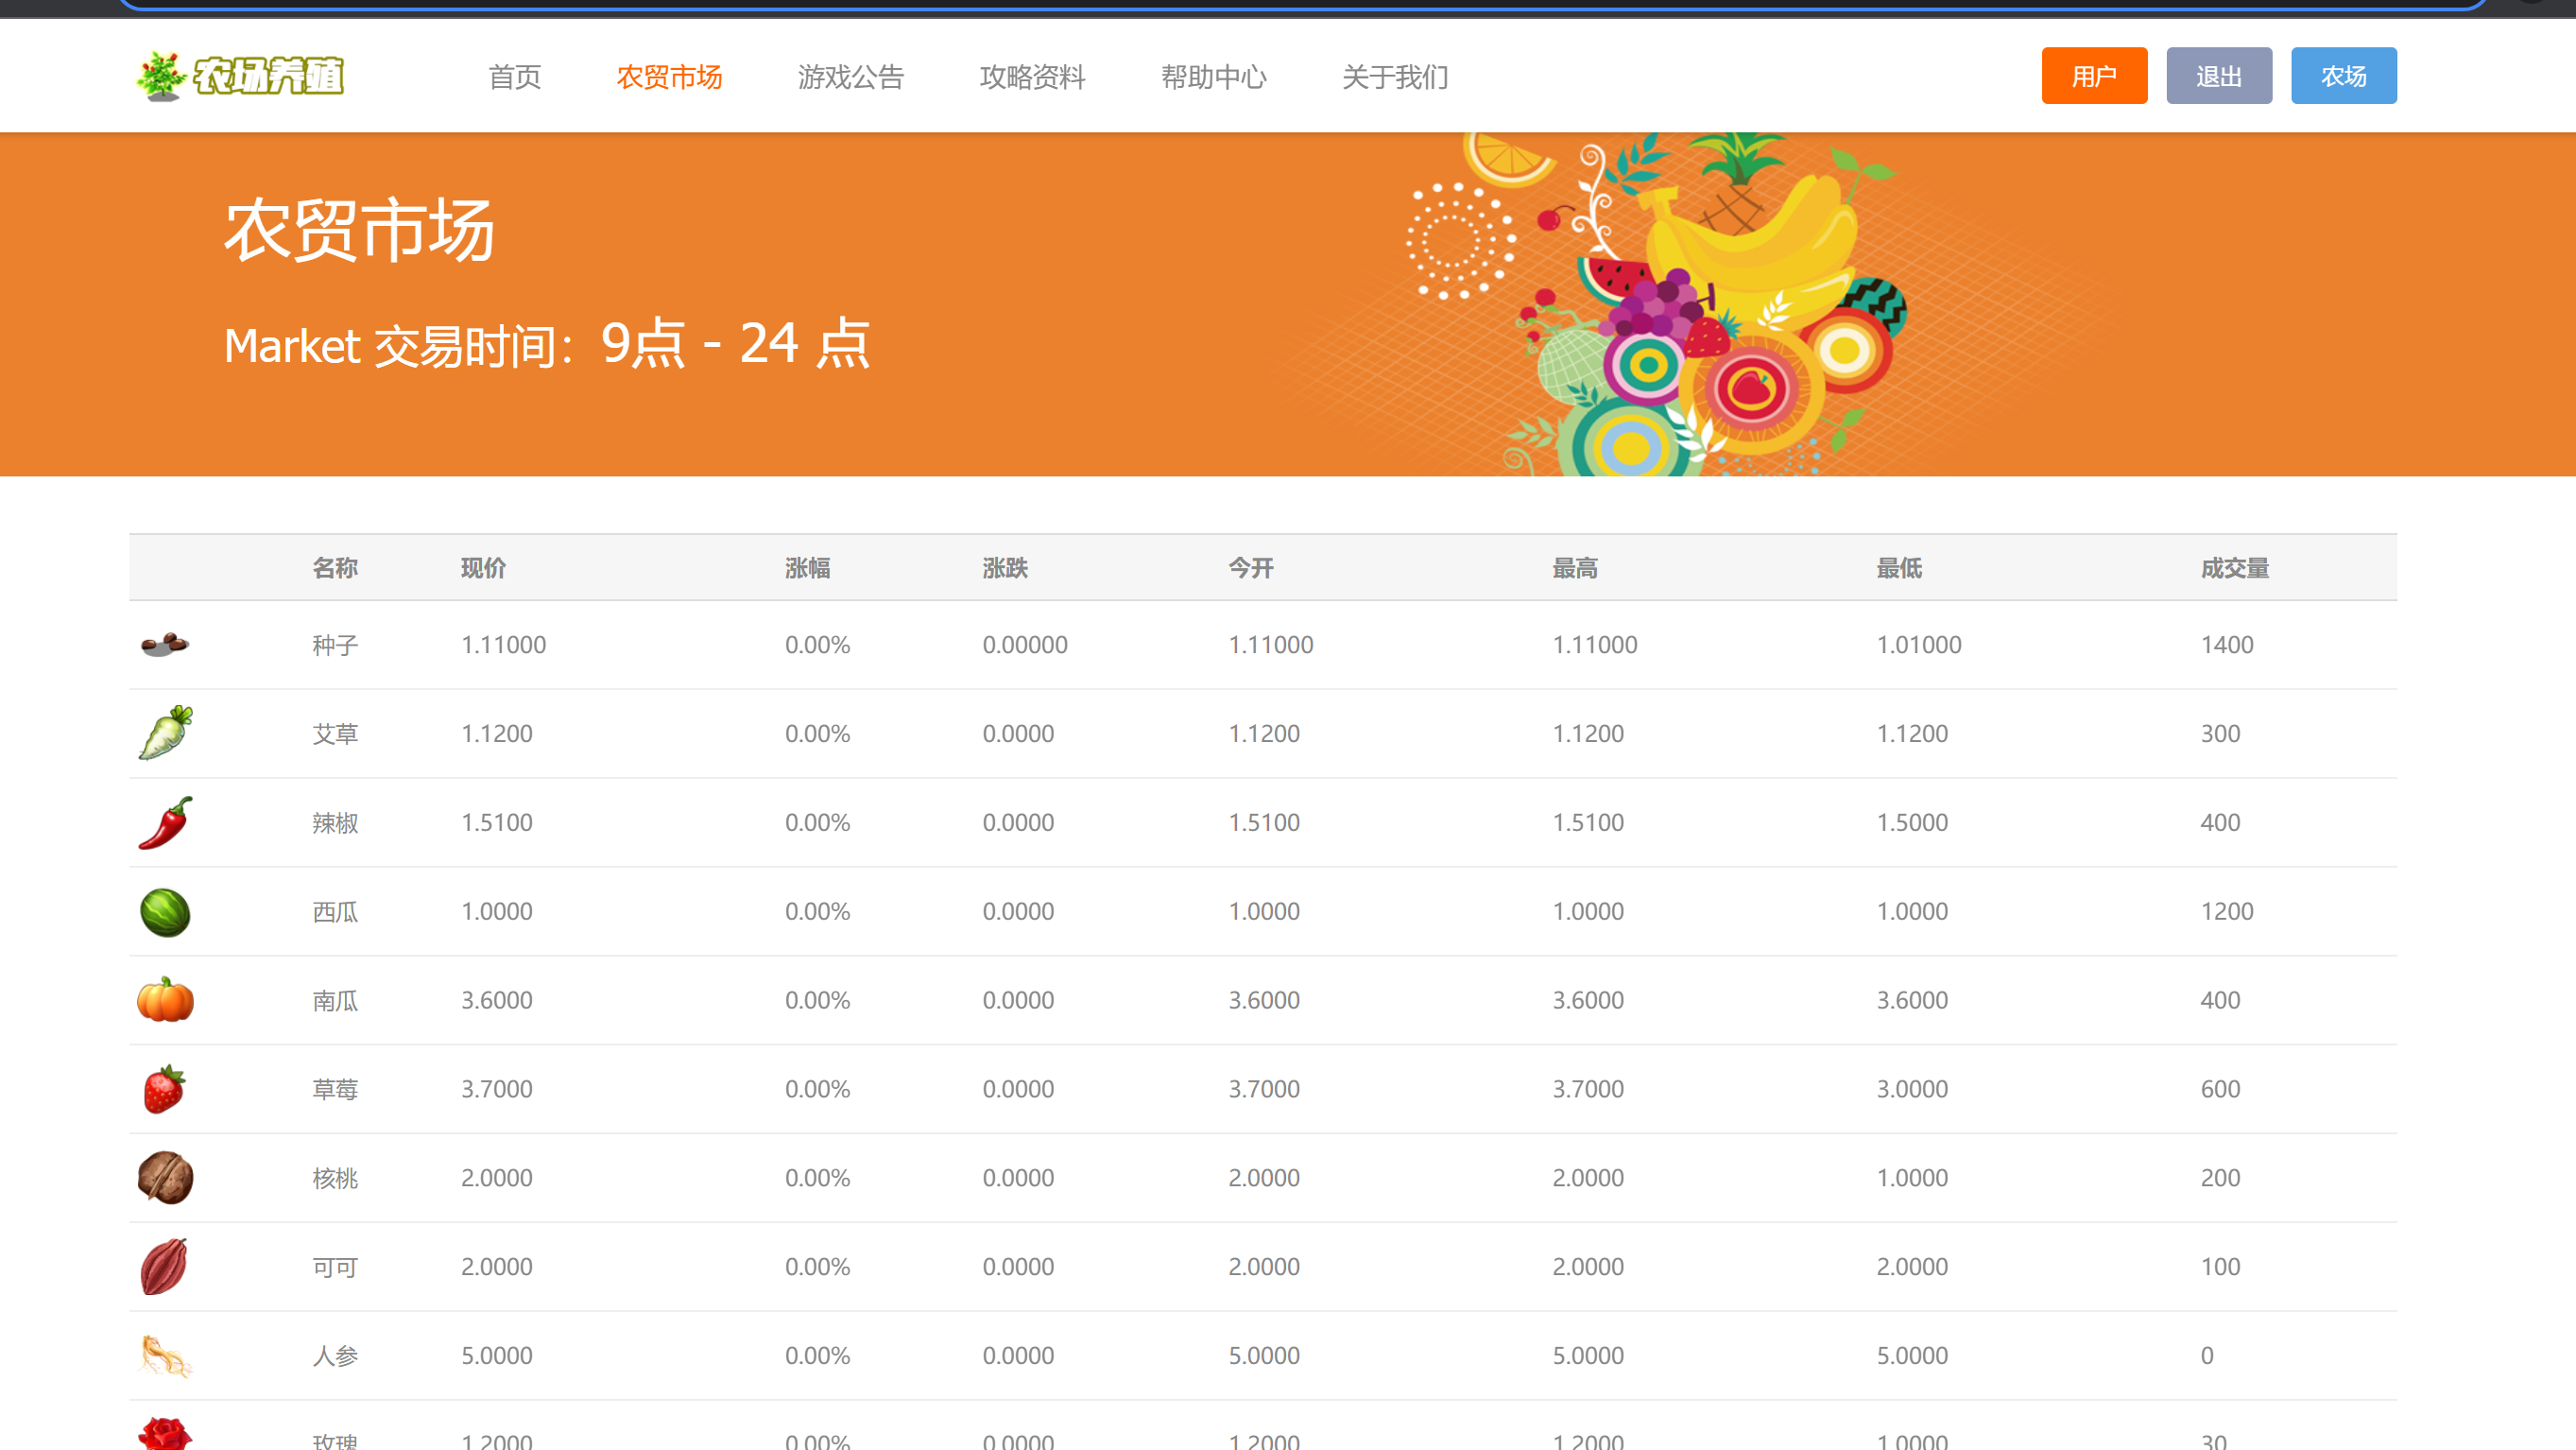The height and width of the screenshot is (1450, 2576).
Task: Open the 游戏公告 announcements menu
Action: click(x=850, y=77)
